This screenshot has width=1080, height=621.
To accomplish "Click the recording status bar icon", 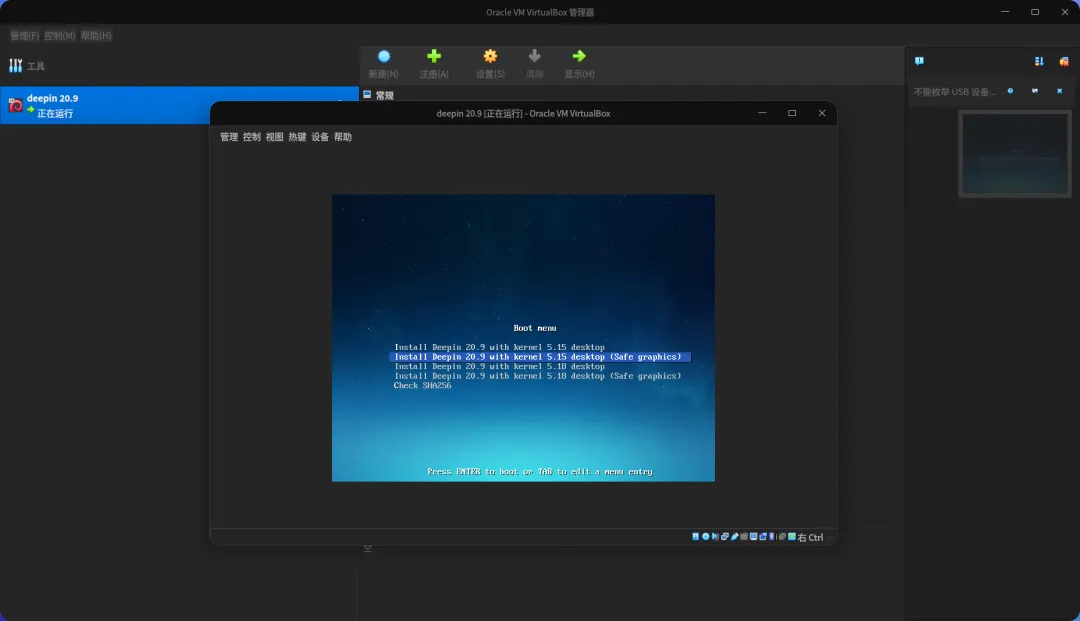I will point(763,536).
